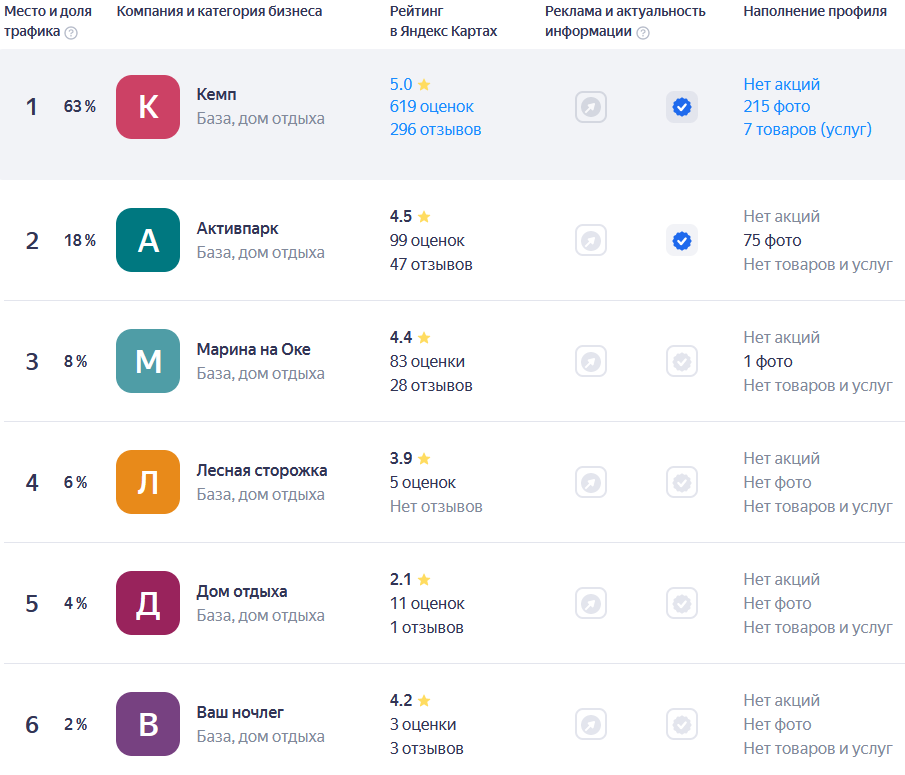
Task: Click the Лесная сторожка verification badge
Action: pos(682,482)
